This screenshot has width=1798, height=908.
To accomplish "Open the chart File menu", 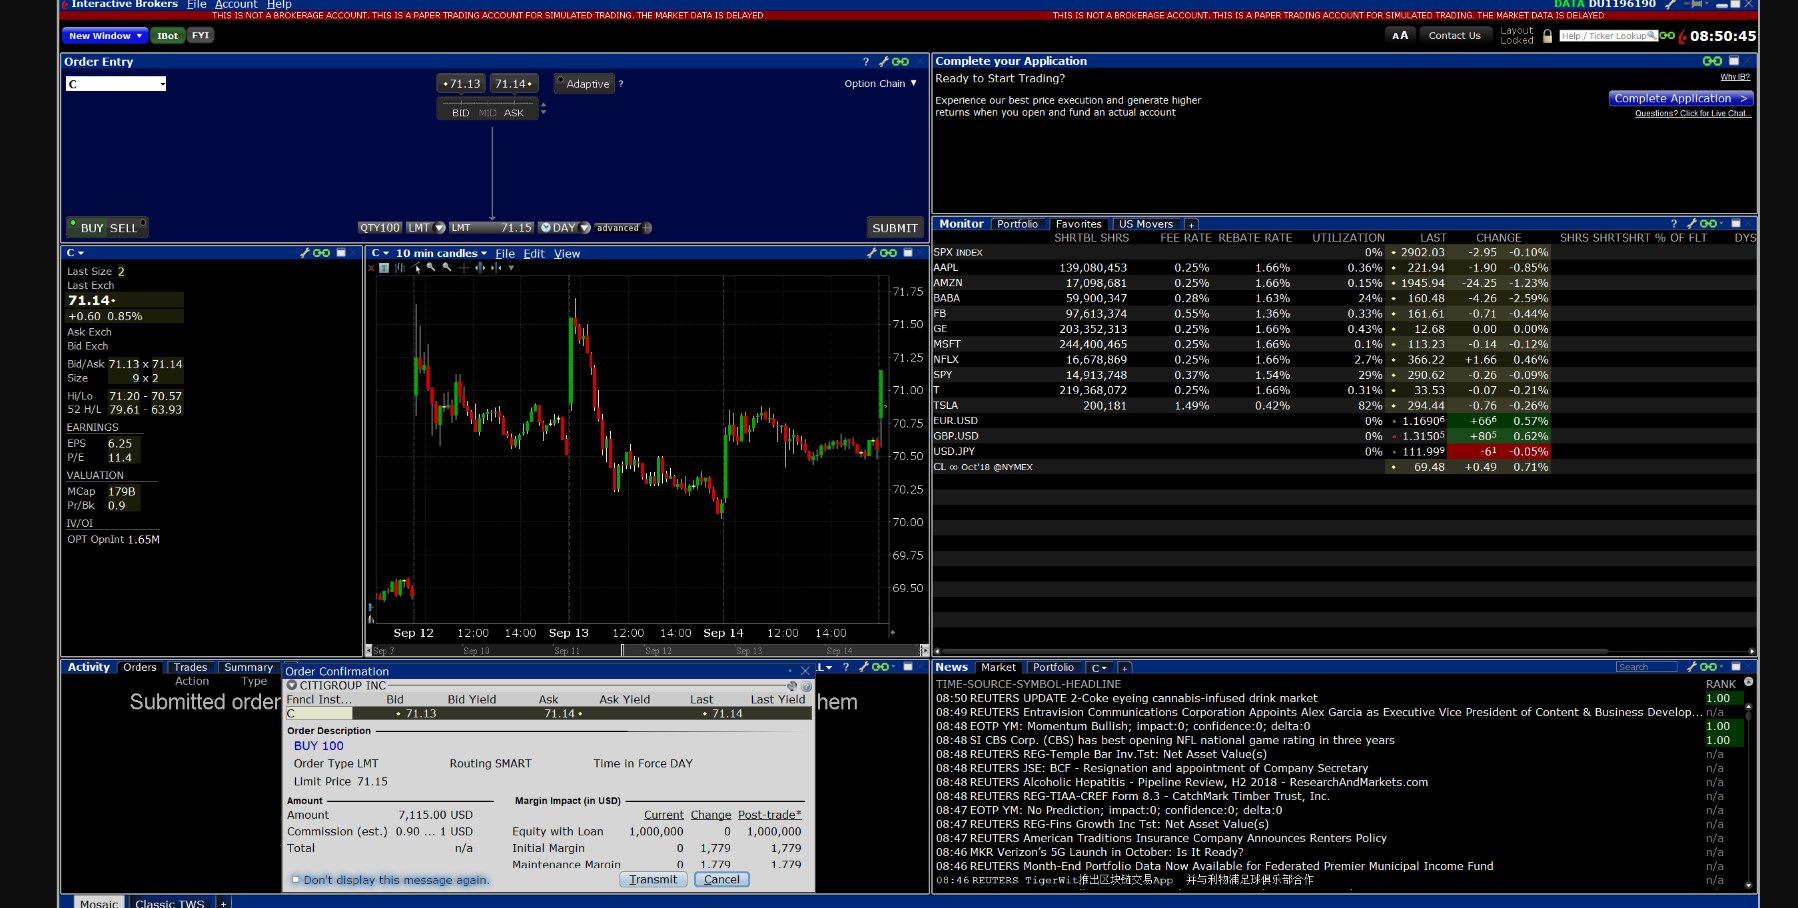I will (505, 254).
